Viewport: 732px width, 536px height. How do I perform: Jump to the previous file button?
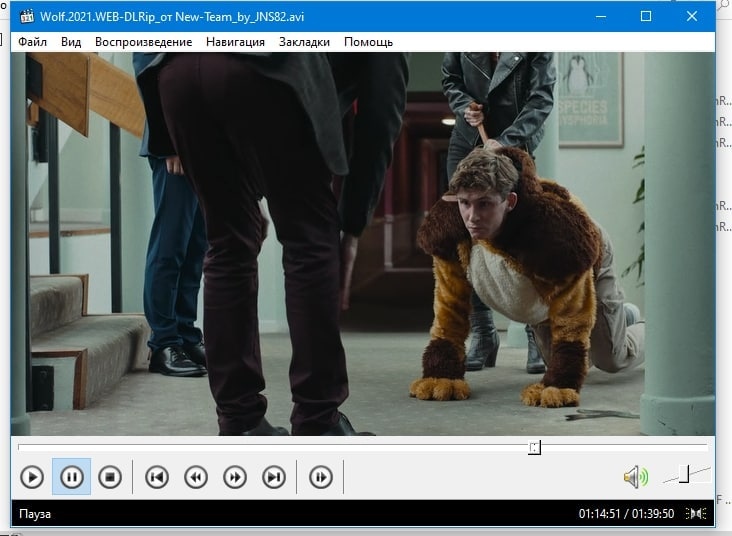point(157,477)
